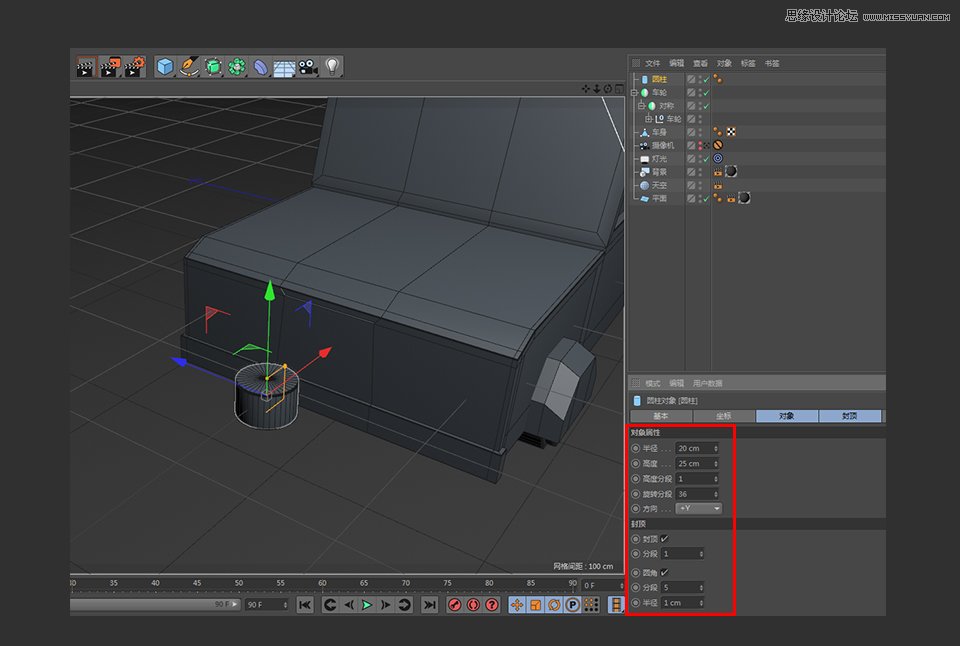This screenshot has width=960, height=646.
Task: Select the Deformer icon in the toolbar
Action: [258, 68]
